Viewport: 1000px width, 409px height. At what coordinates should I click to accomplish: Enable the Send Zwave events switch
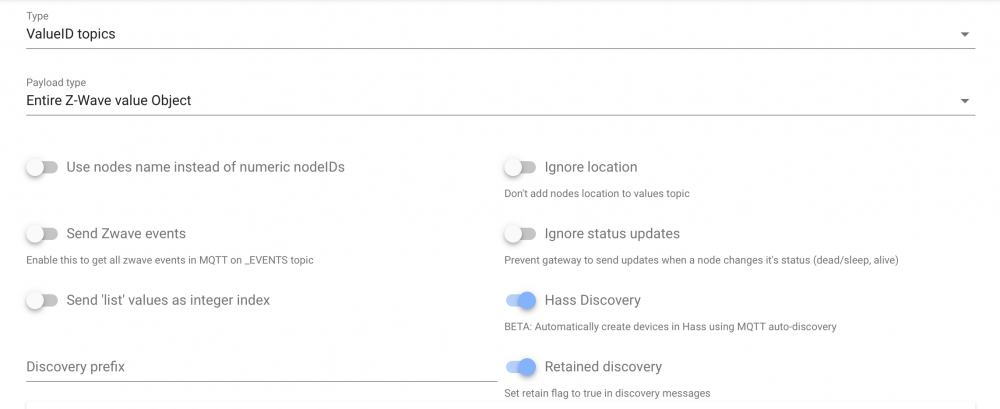42,234
